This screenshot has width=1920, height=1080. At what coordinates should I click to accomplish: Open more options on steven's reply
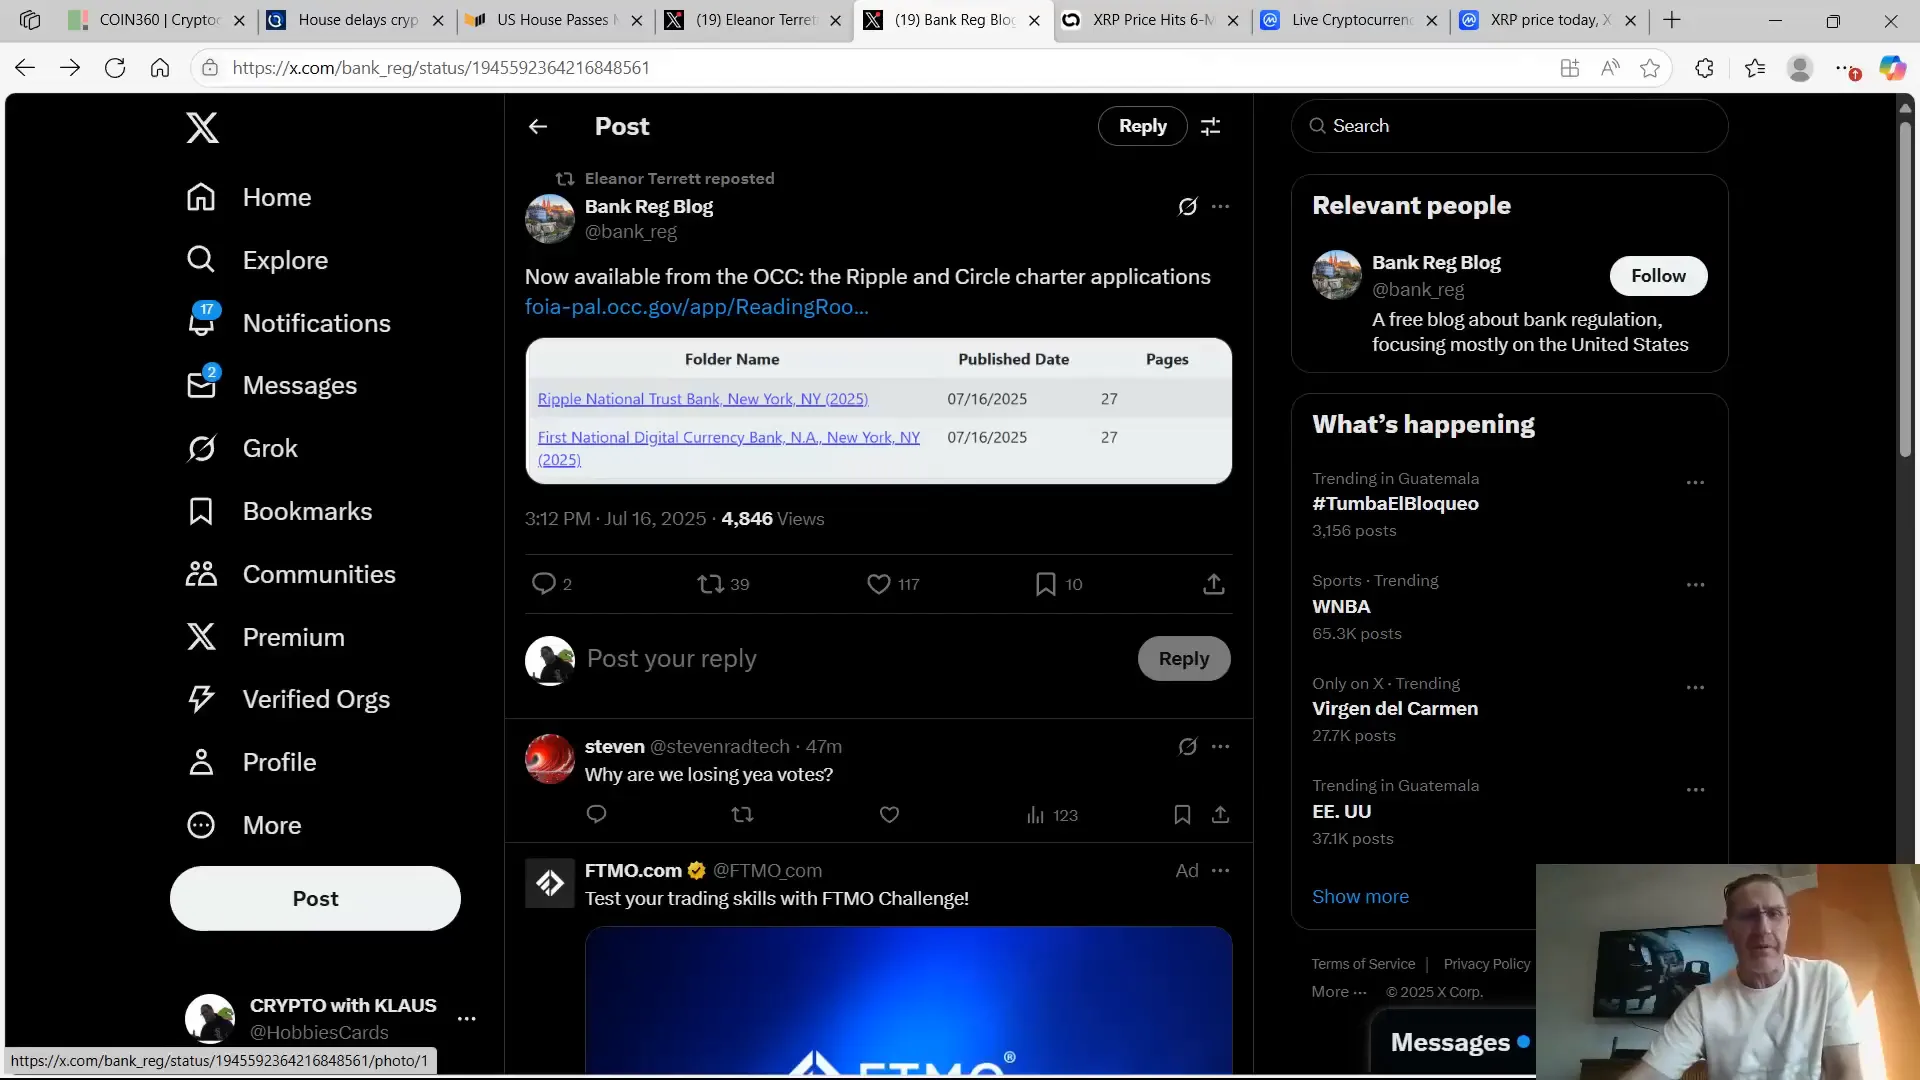click(1220, 746)
